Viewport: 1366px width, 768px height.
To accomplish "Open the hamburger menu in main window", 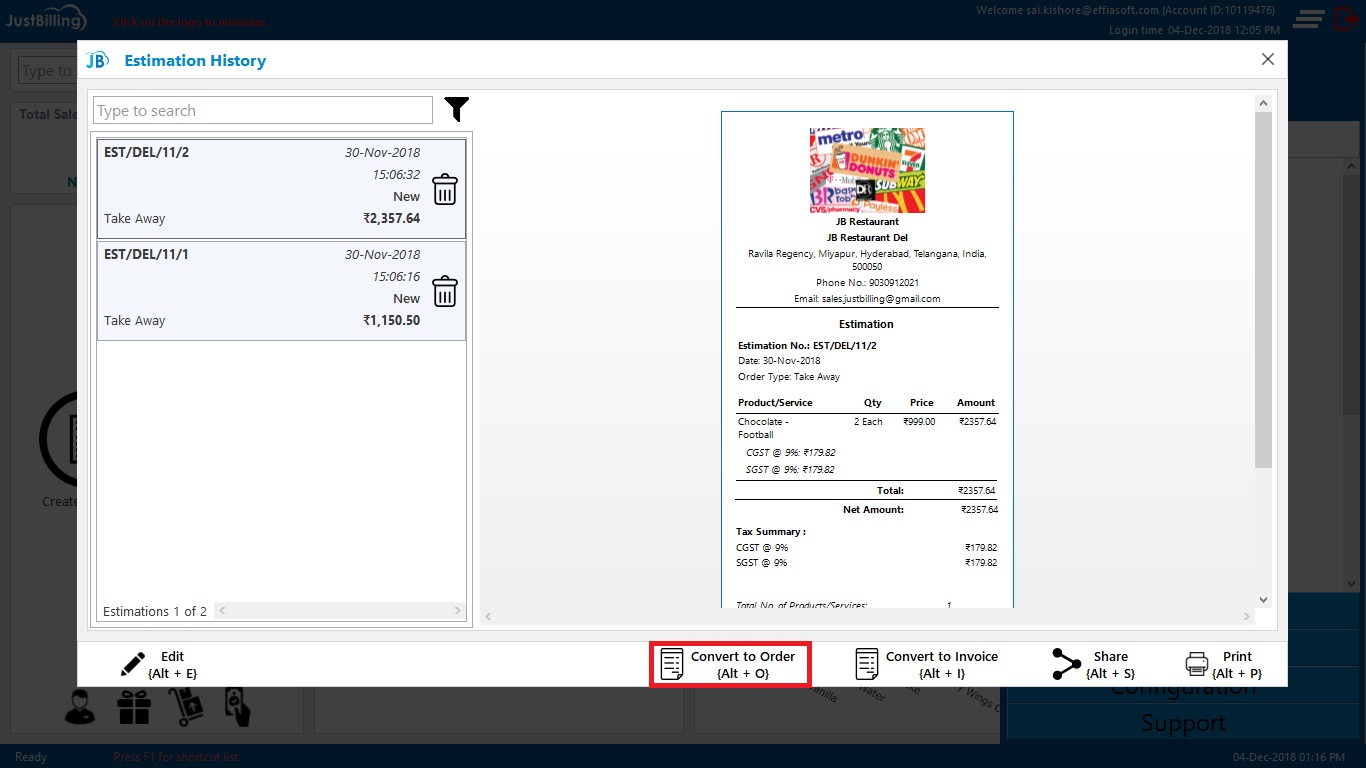I will coord(1309,19).
